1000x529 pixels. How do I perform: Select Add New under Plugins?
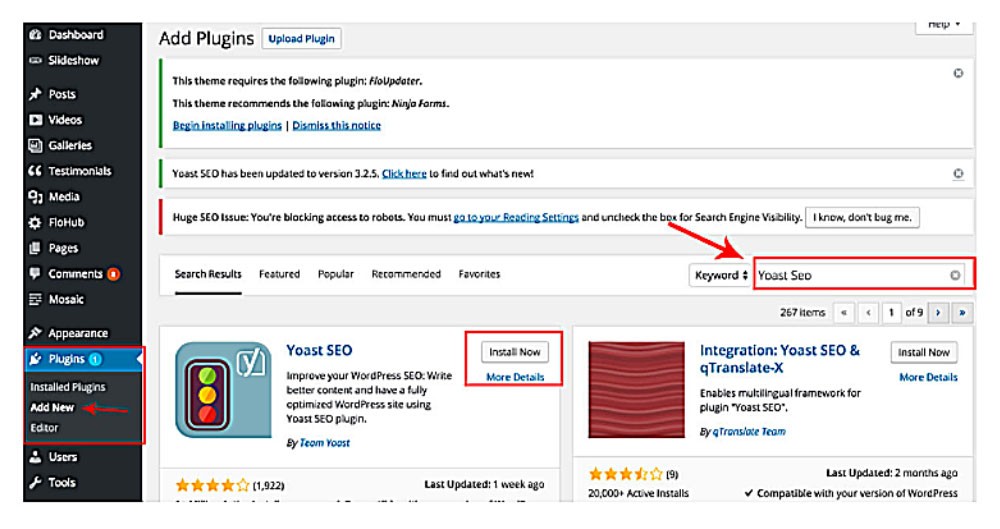coord(52,408)
